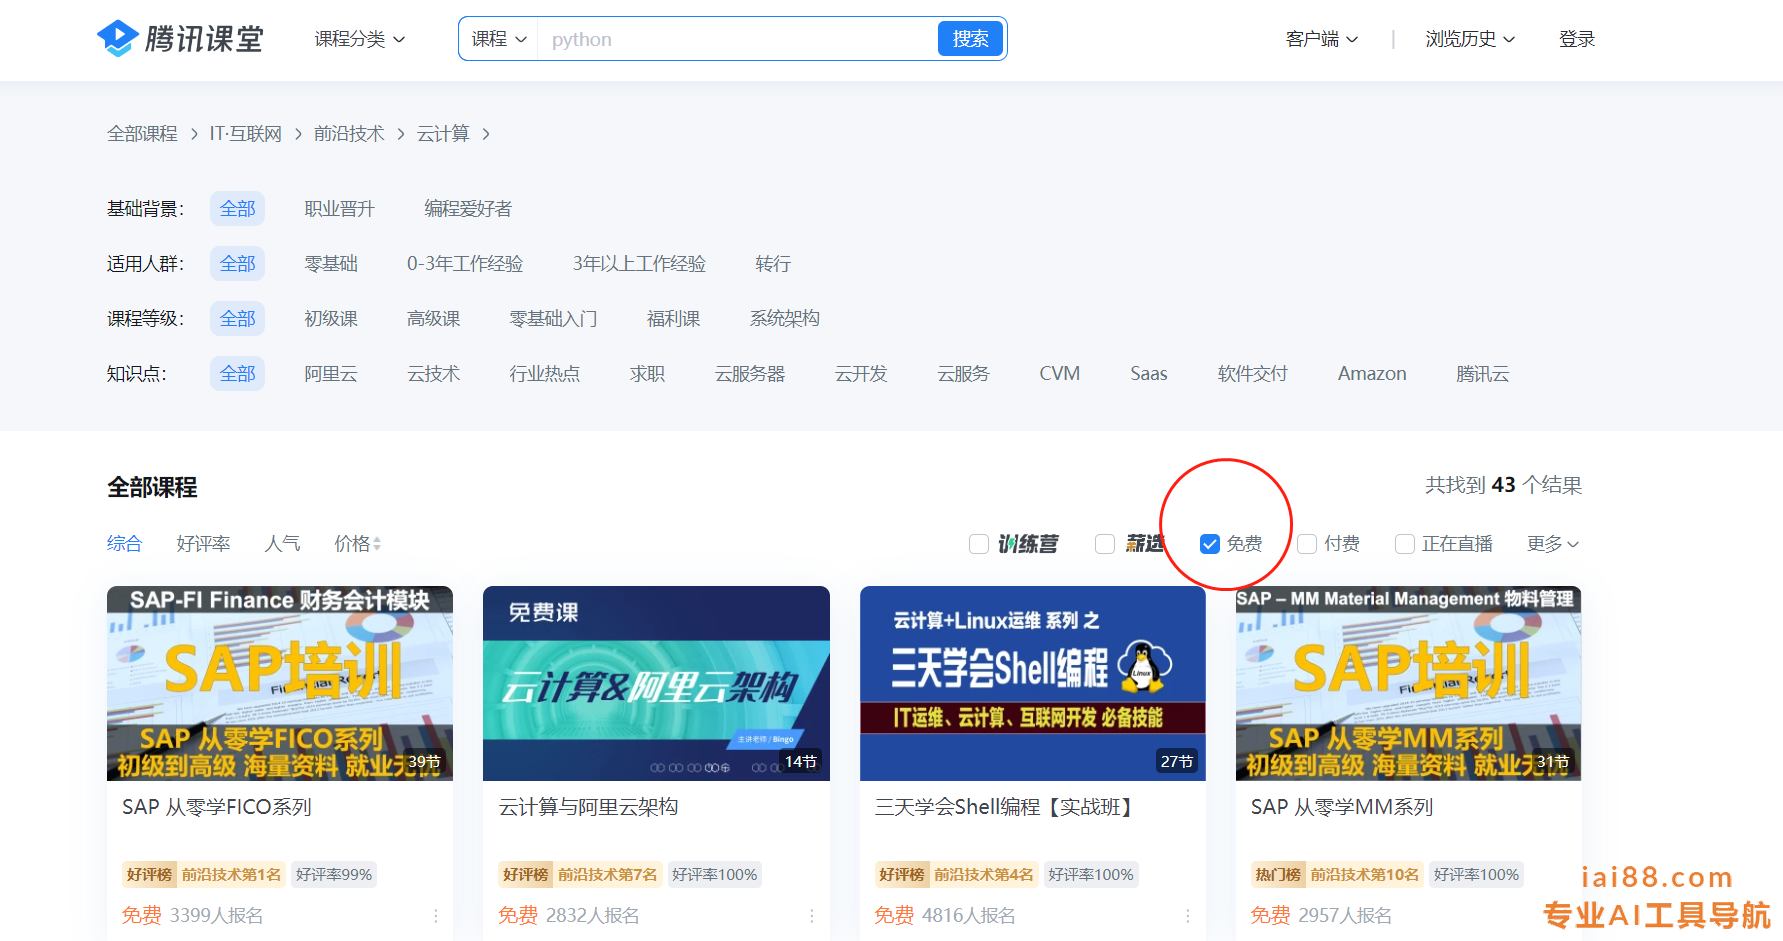Enable the 训练营 checkbox

[979, 544]
